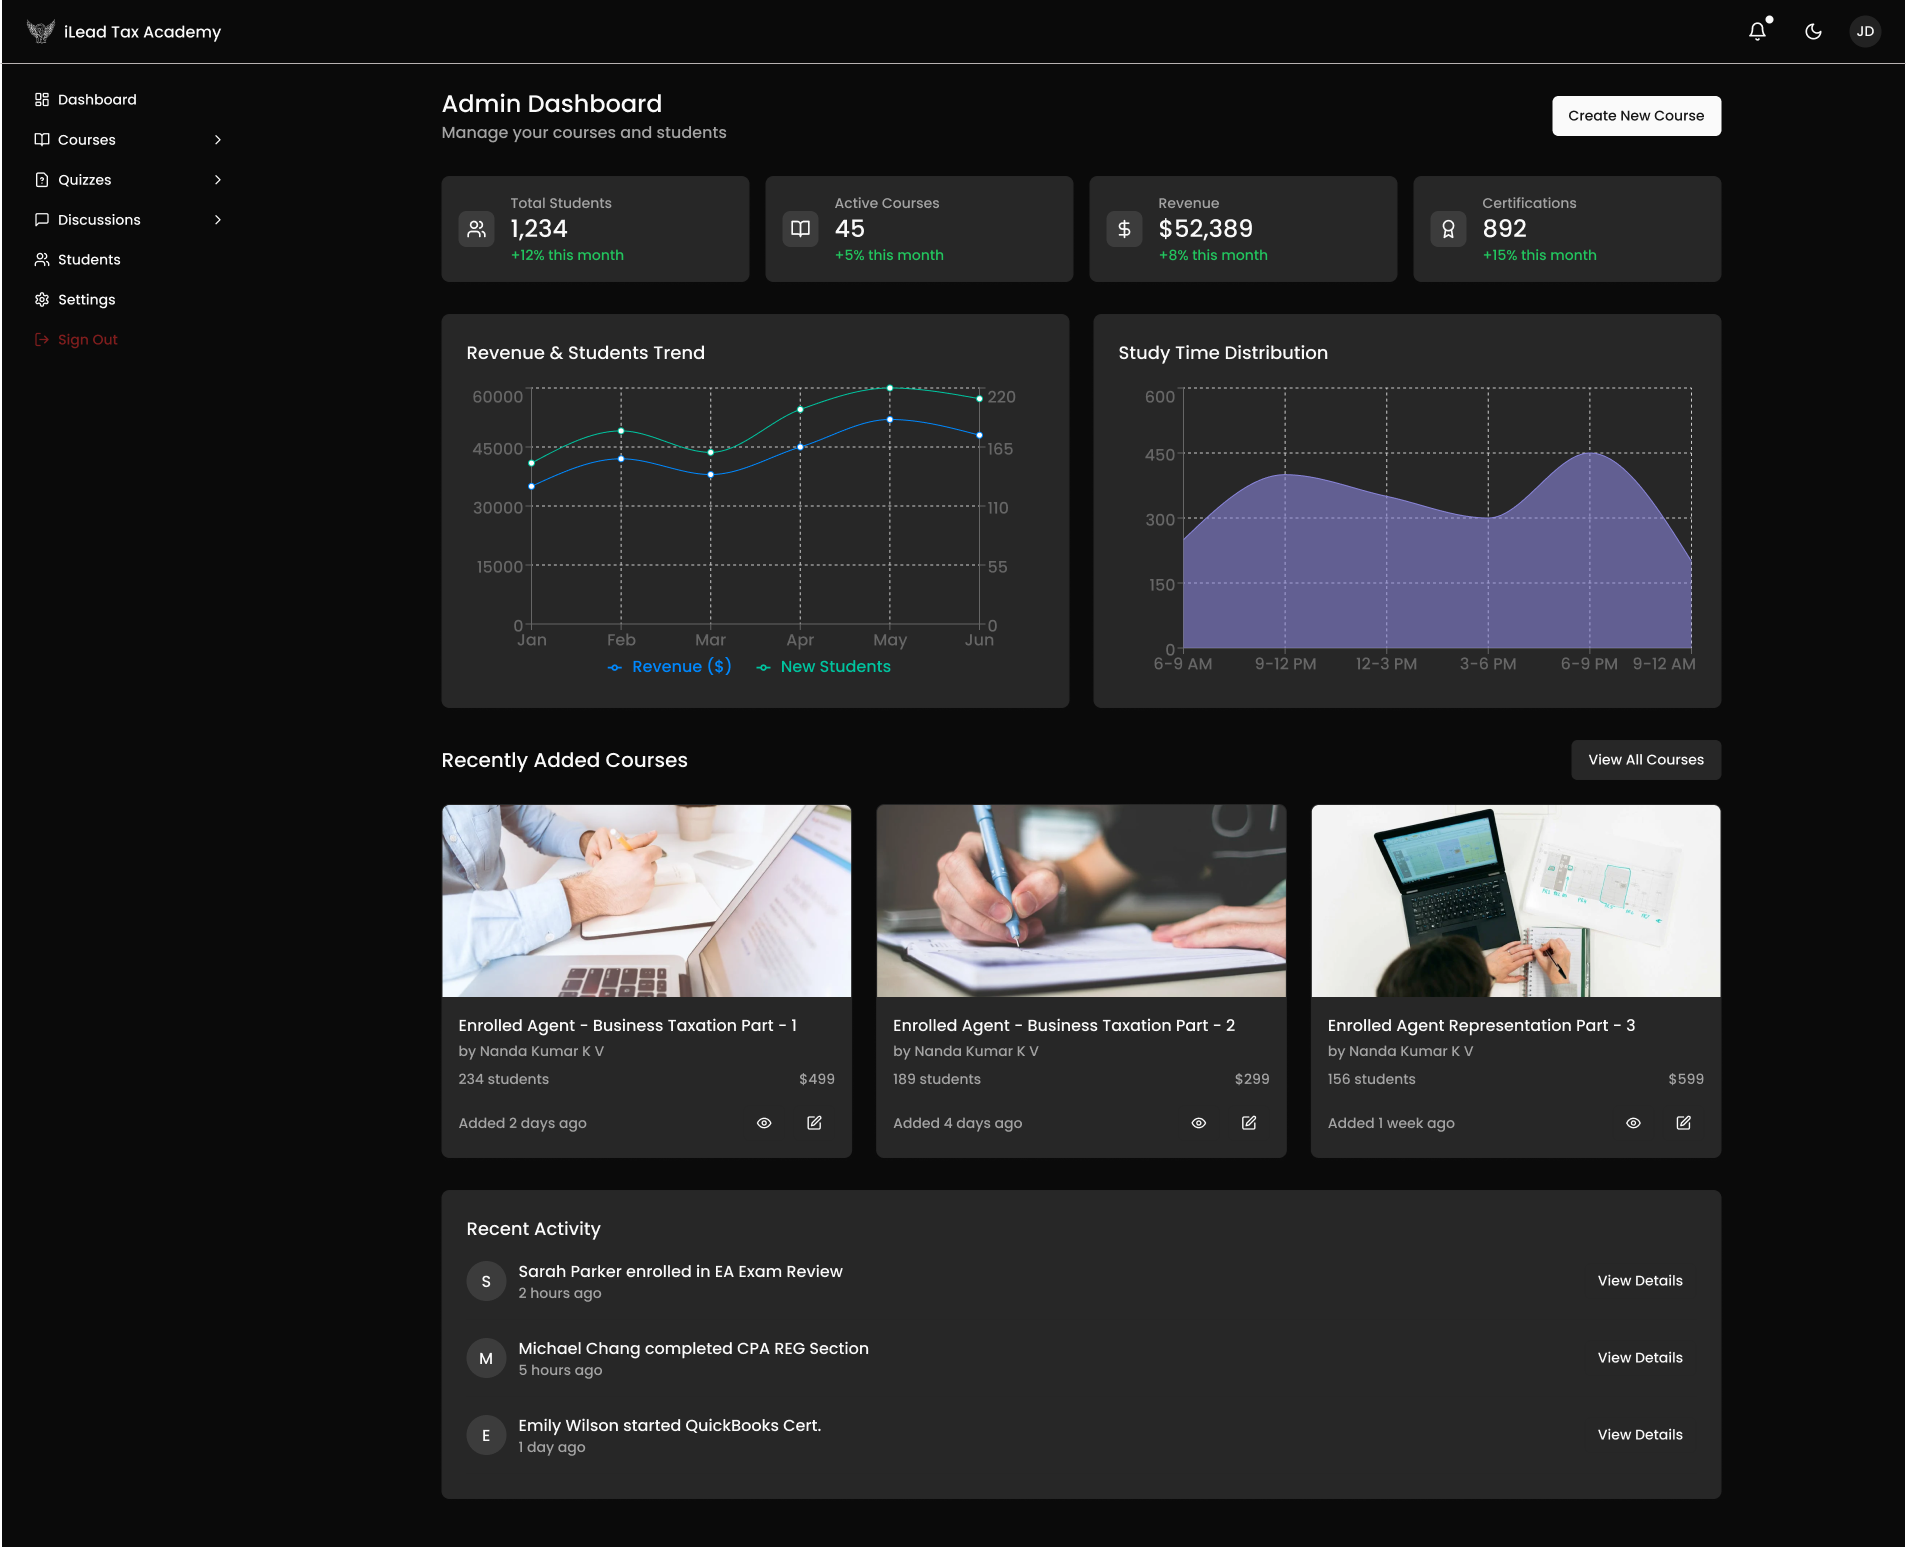
Task: Open Settings from the sidebar
Action: click(x=86, y=300)
